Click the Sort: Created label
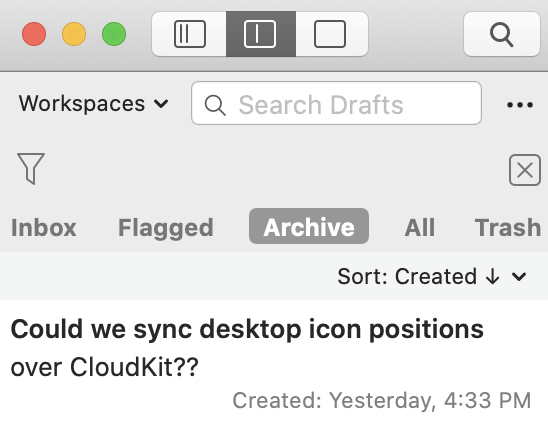Image resolution: width=548 pixels, height=422 pixels. coord(407,276)
